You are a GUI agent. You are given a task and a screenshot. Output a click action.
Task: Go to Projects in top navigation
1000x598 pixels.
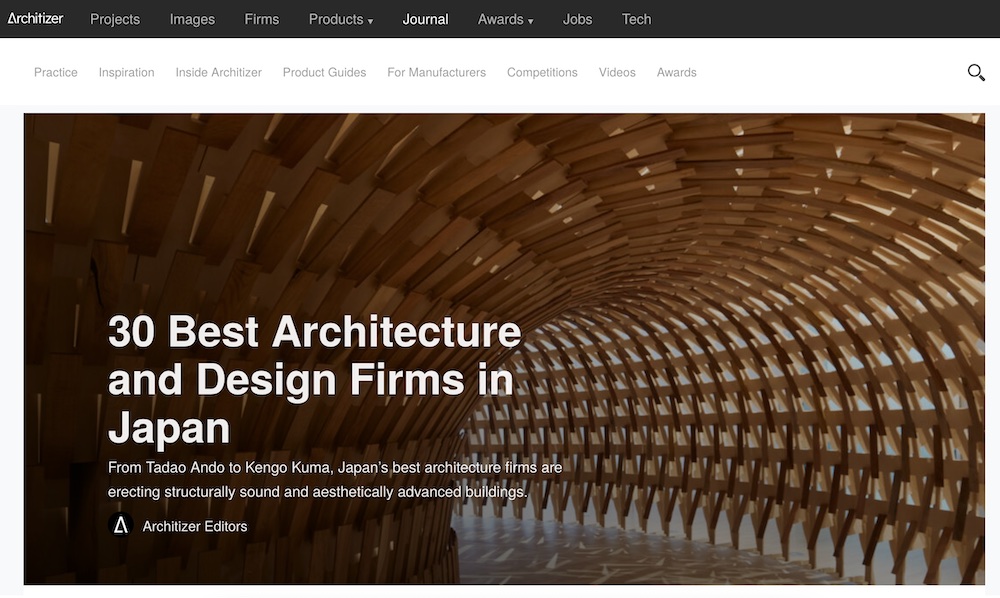click(x=115, y=19)
